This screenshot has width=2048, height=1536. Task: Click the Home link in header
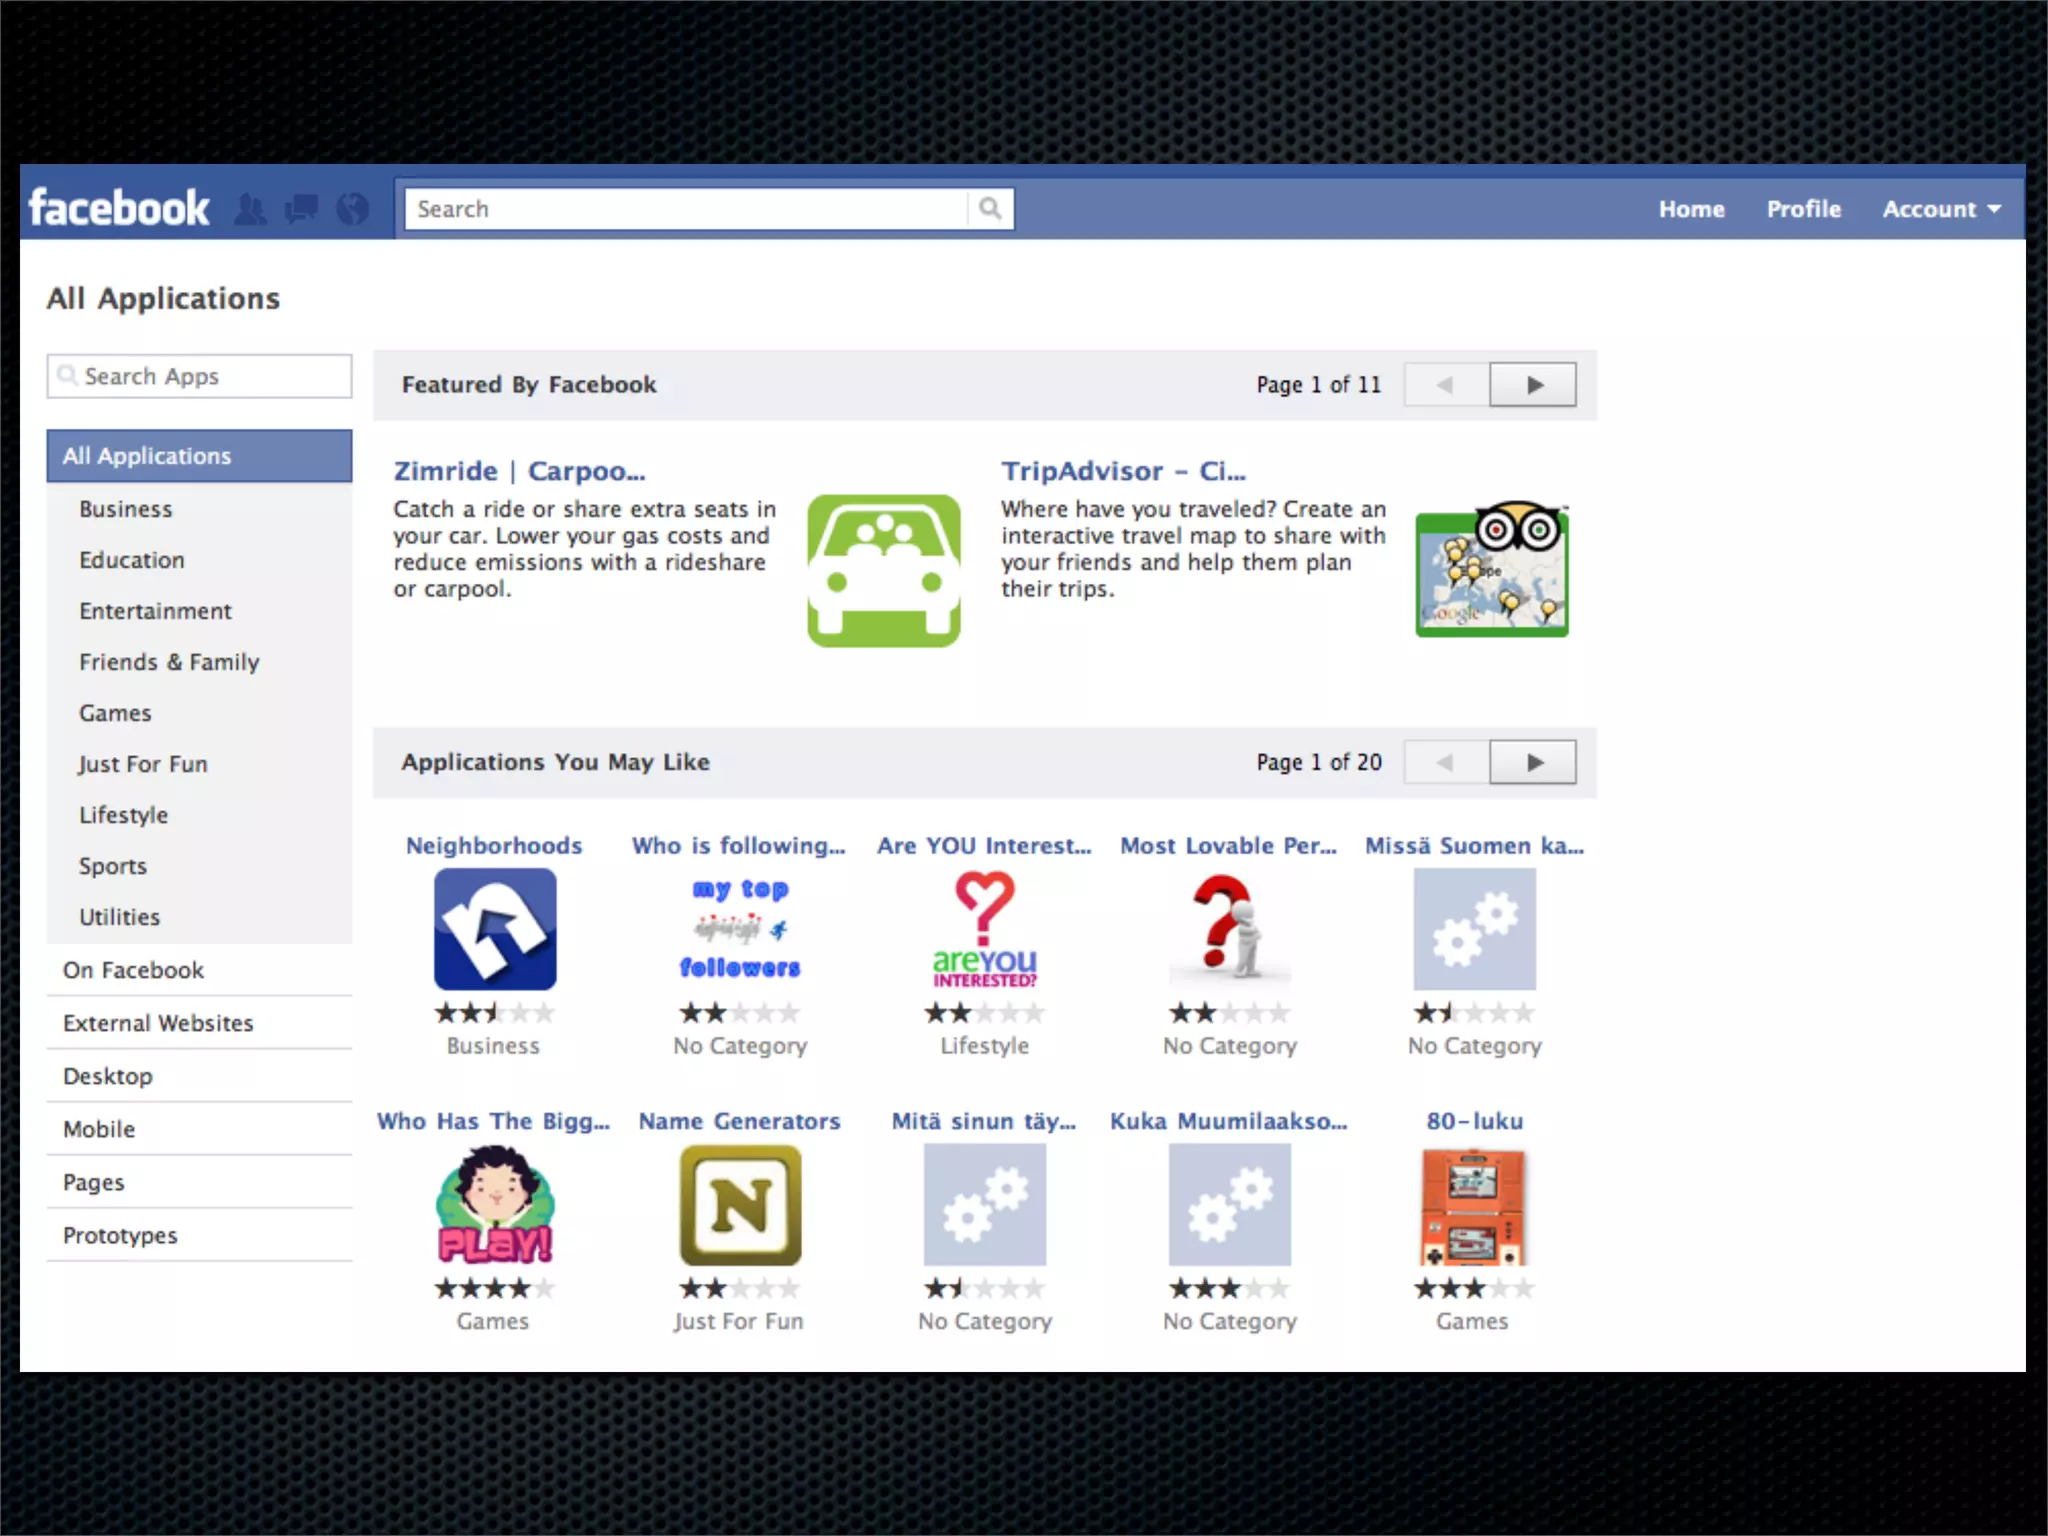[1691, 209]
